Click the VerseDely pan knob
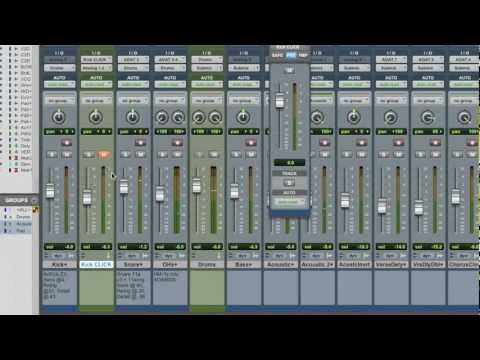 click(391, 117)
